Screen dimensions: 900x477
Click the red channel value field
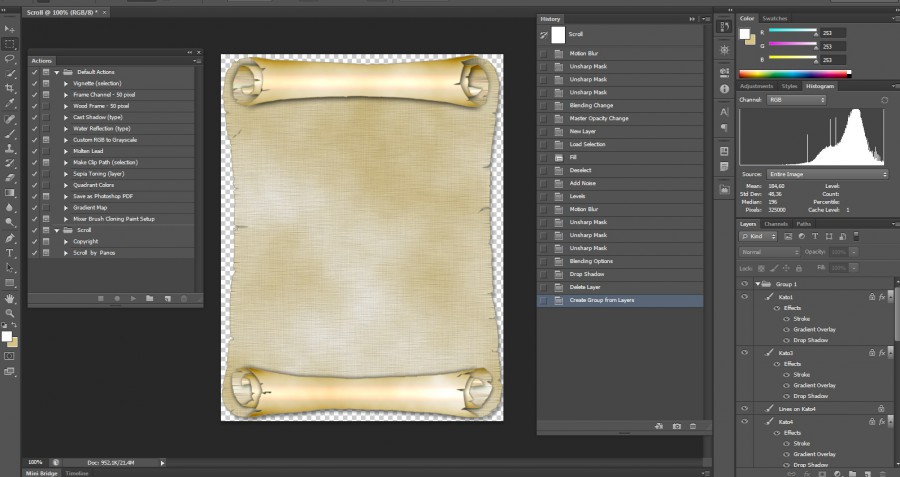coord(832,33)
